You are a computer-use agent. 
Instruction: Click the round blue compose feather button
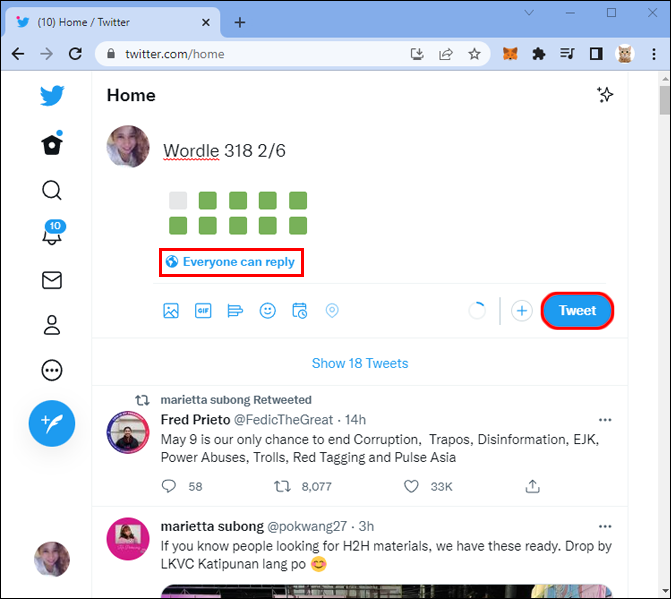point(52,423)
